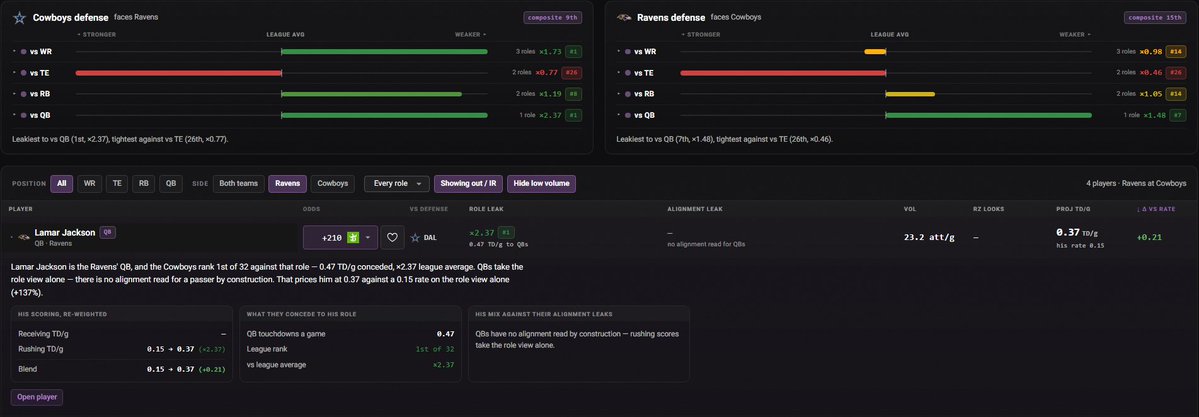Click the purple dot beside Ravens vs RB
The width and height of the screenshot is (1199, 417).
(x=628, y=94)
